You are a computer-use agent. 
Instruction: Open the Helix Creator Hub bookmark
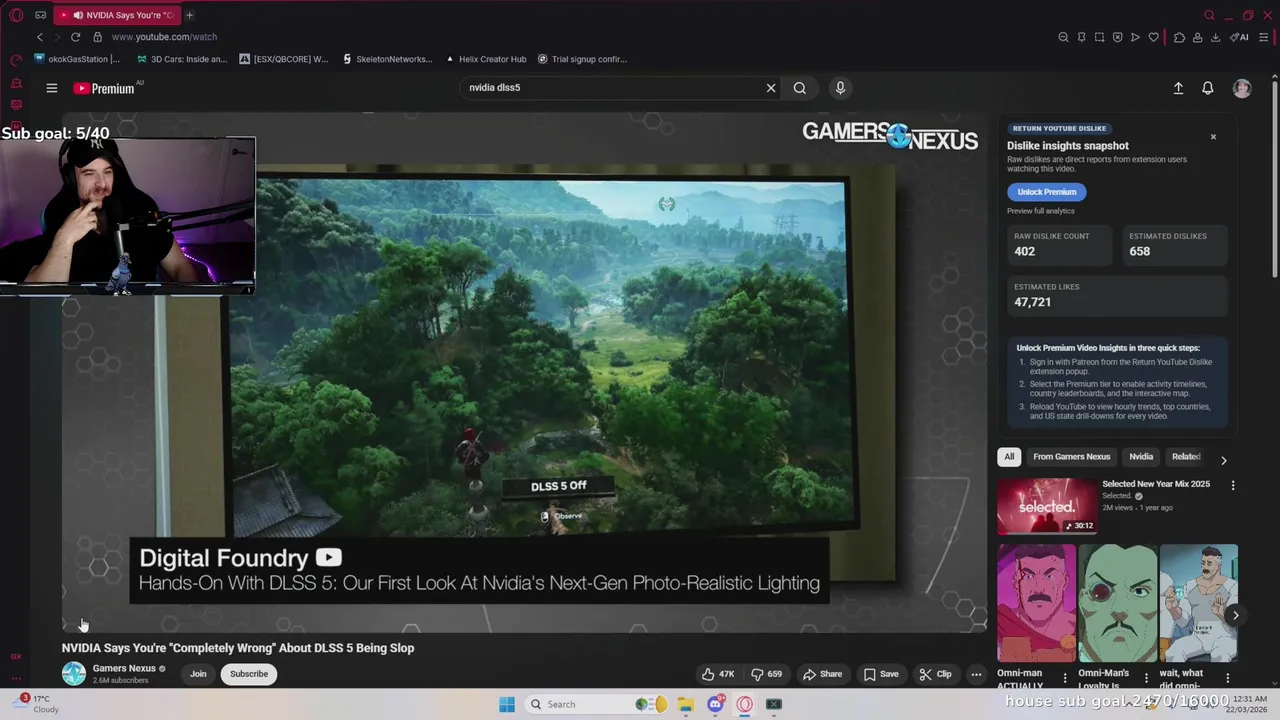486,59
